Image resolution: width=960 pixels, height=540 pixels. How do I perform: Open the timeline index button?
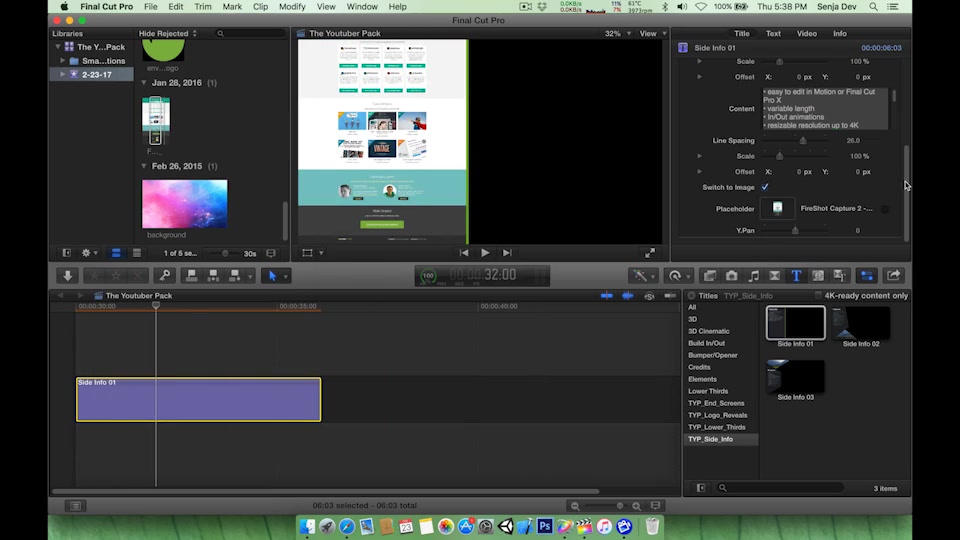(x=75, y=506)
